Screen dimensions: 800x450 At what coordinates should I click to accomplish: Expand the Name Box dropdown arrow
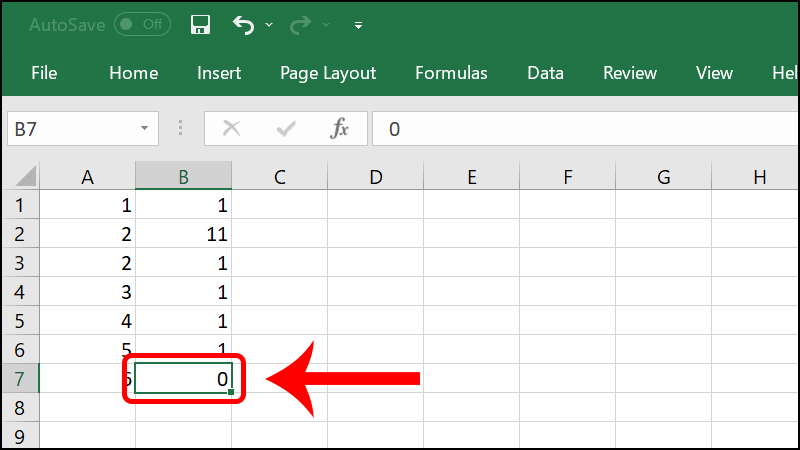pyautogui.click(x=145, y=128)
